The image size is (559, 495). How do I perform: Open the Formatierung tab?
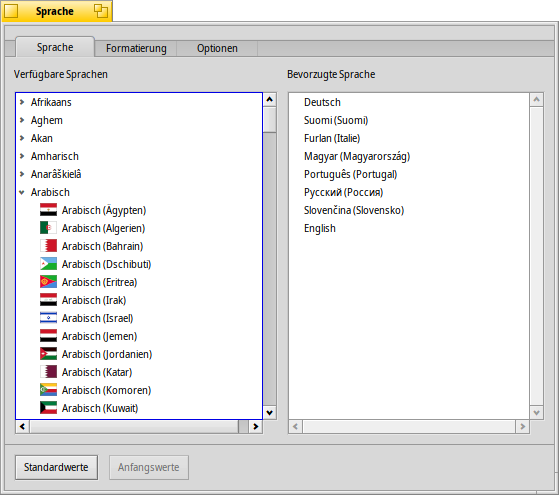tap(136, 48)
